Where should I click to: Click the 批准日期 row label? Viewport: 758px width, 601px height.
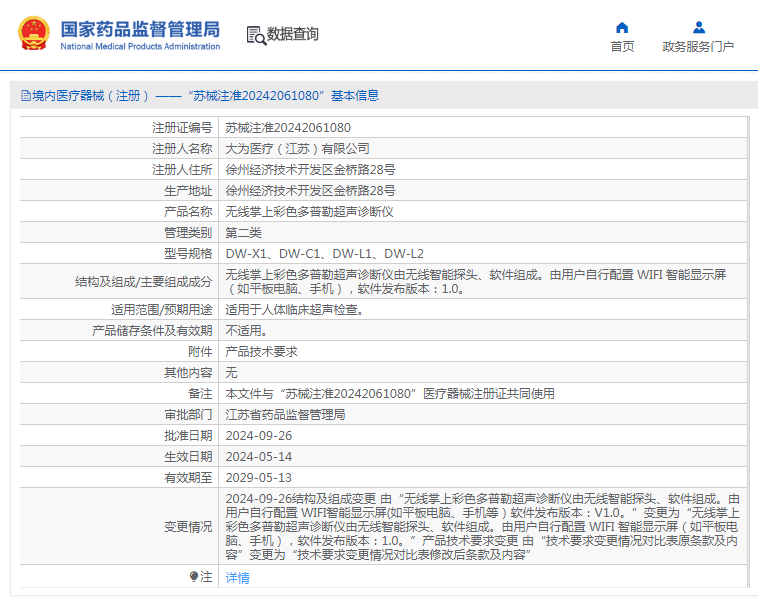pos(188,436)
